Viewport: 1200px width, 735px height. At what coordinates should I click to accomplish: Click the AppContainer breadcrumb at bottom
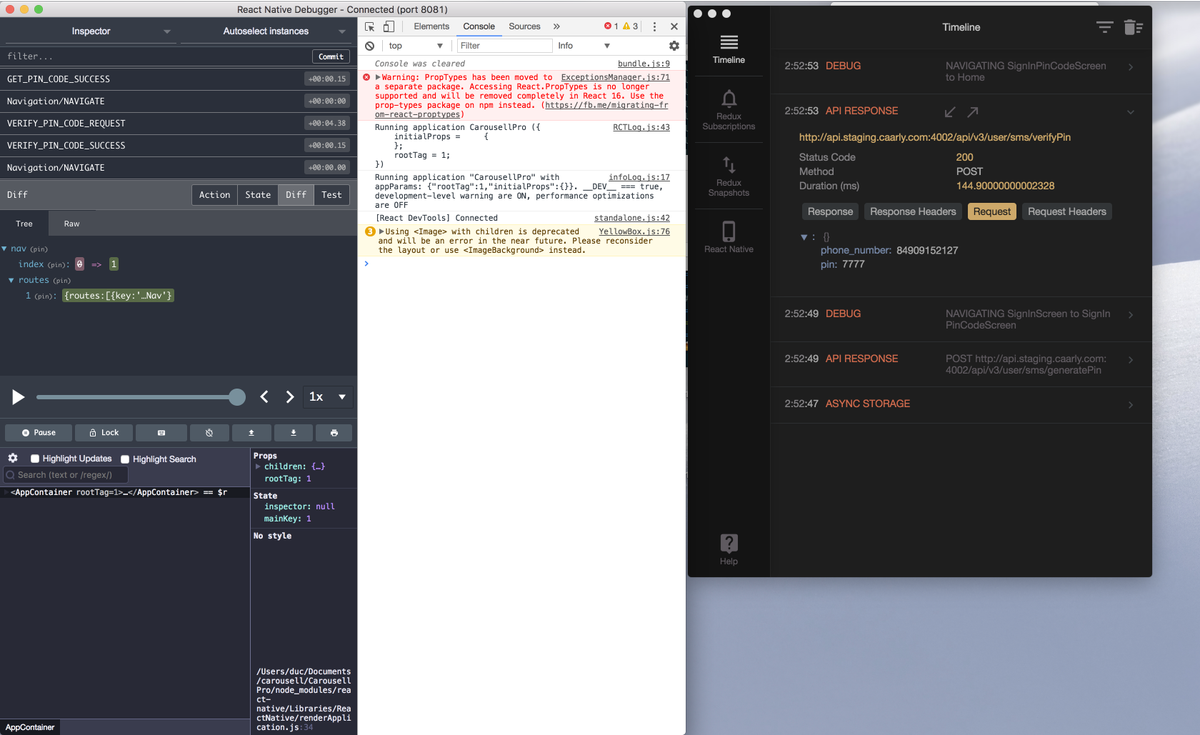30,727
